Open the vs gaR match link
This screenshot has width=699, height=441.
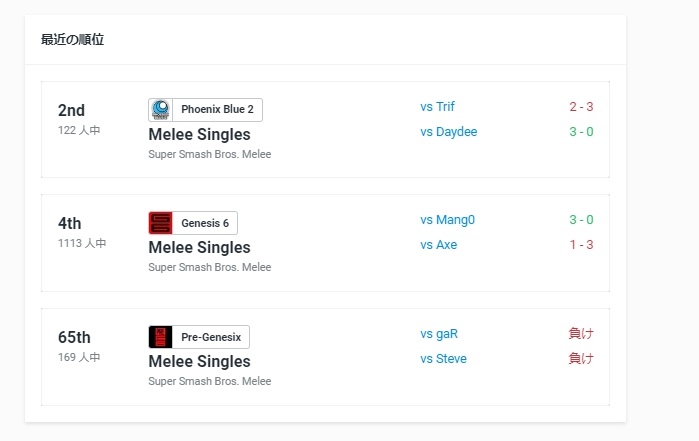[439, 334]
